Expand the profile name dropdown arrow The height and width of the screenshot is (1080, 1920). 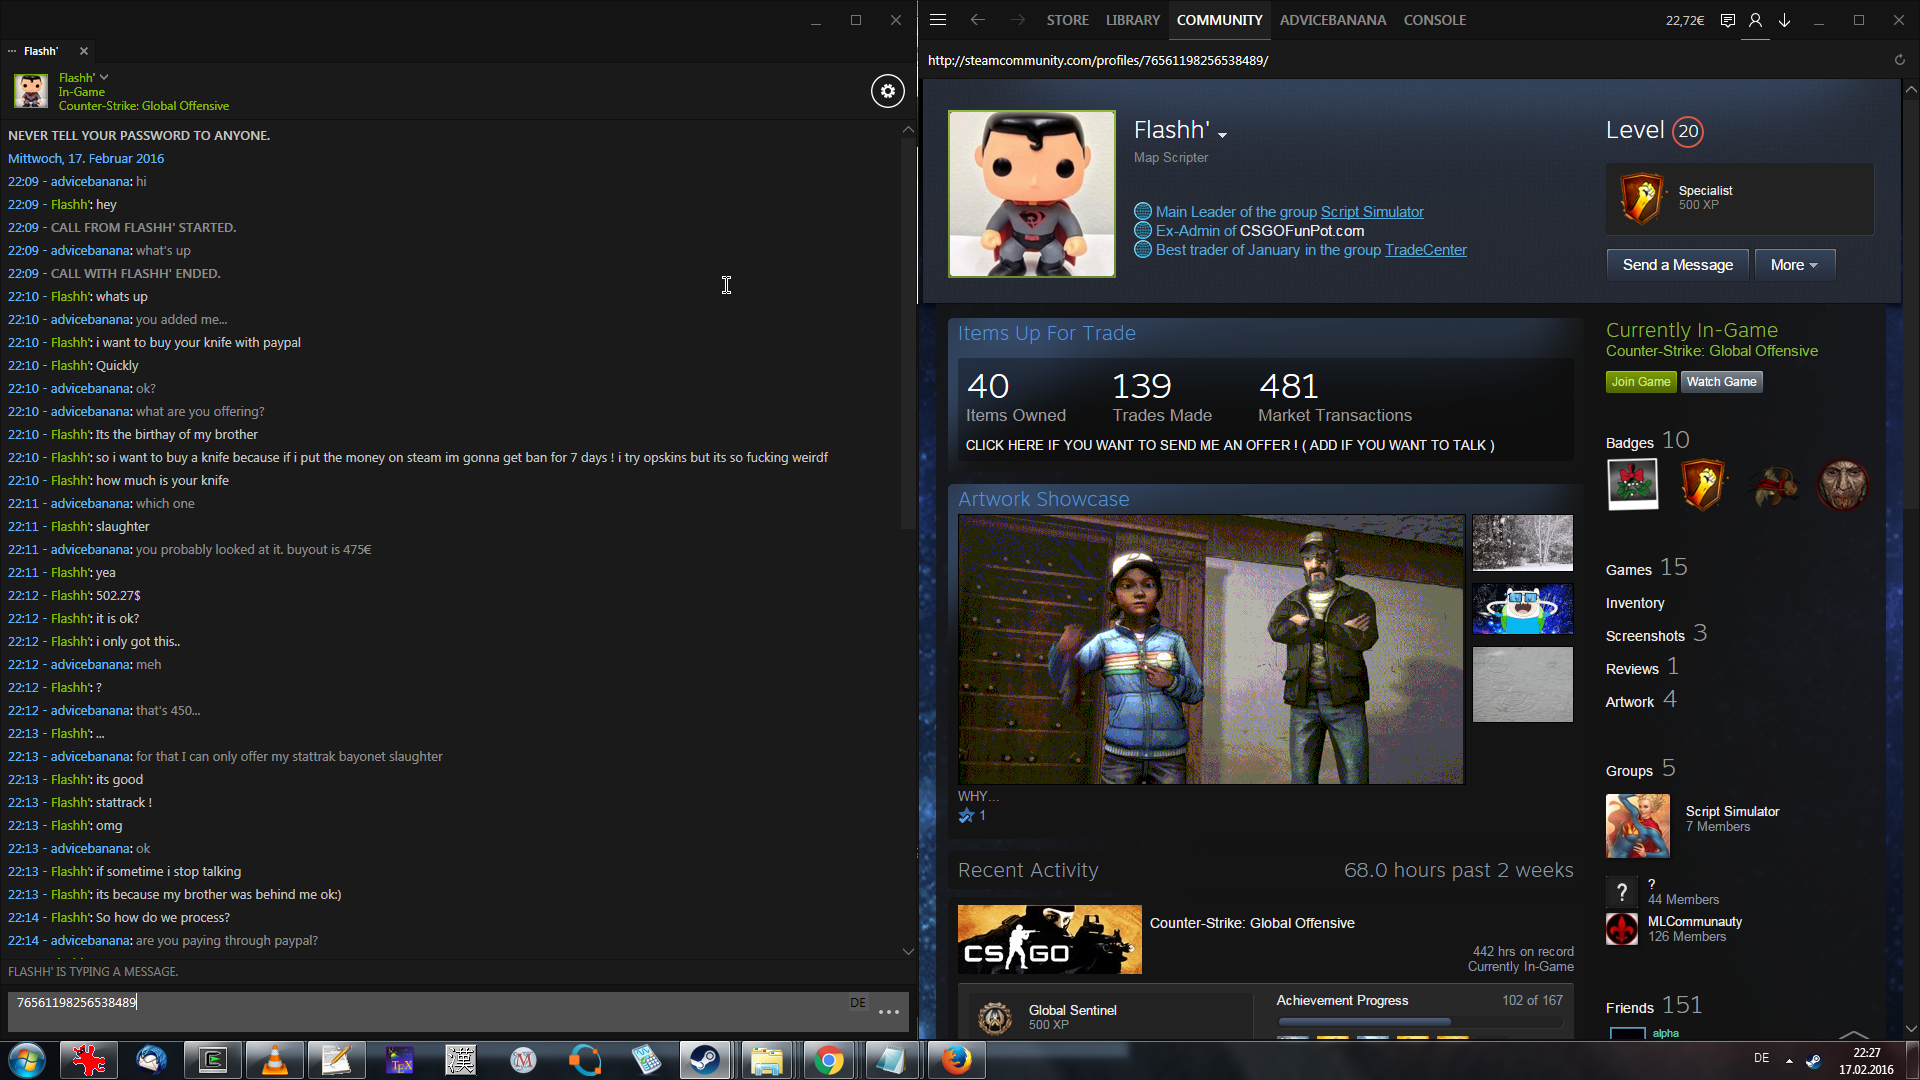pos(1222,134)
